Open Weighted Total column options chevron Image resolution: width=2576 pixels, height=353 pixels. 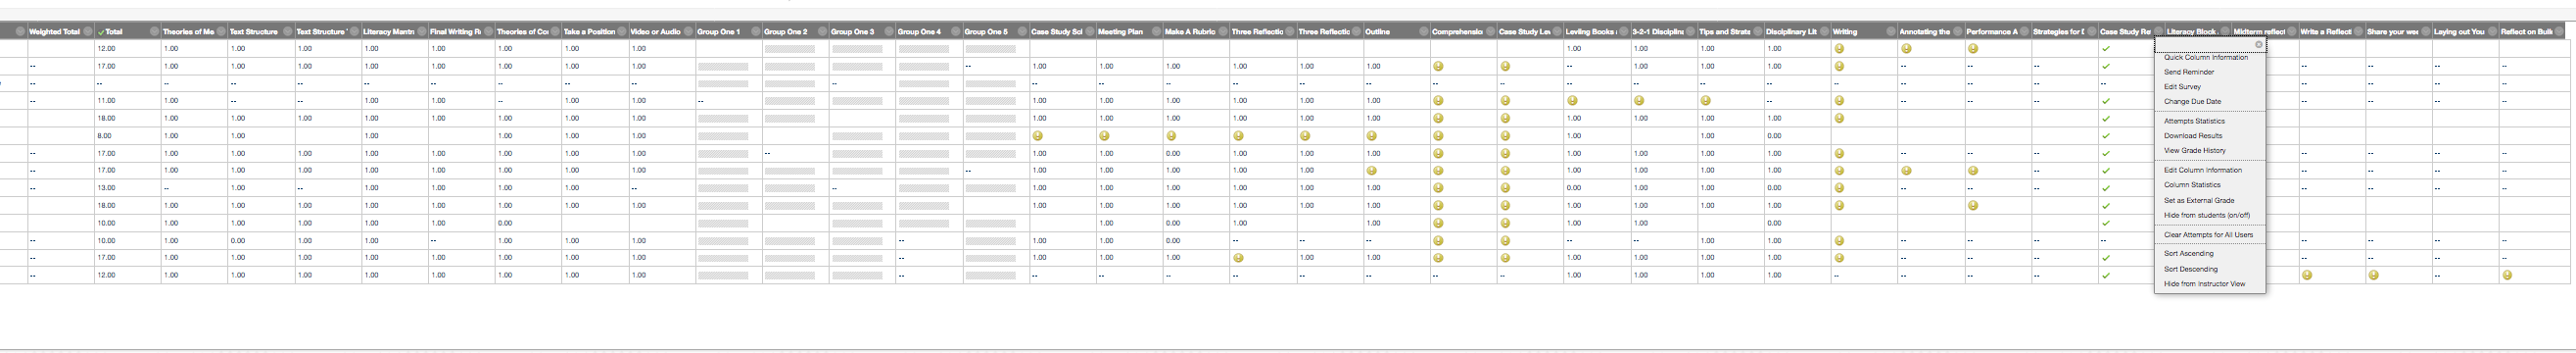pos(87,32)
